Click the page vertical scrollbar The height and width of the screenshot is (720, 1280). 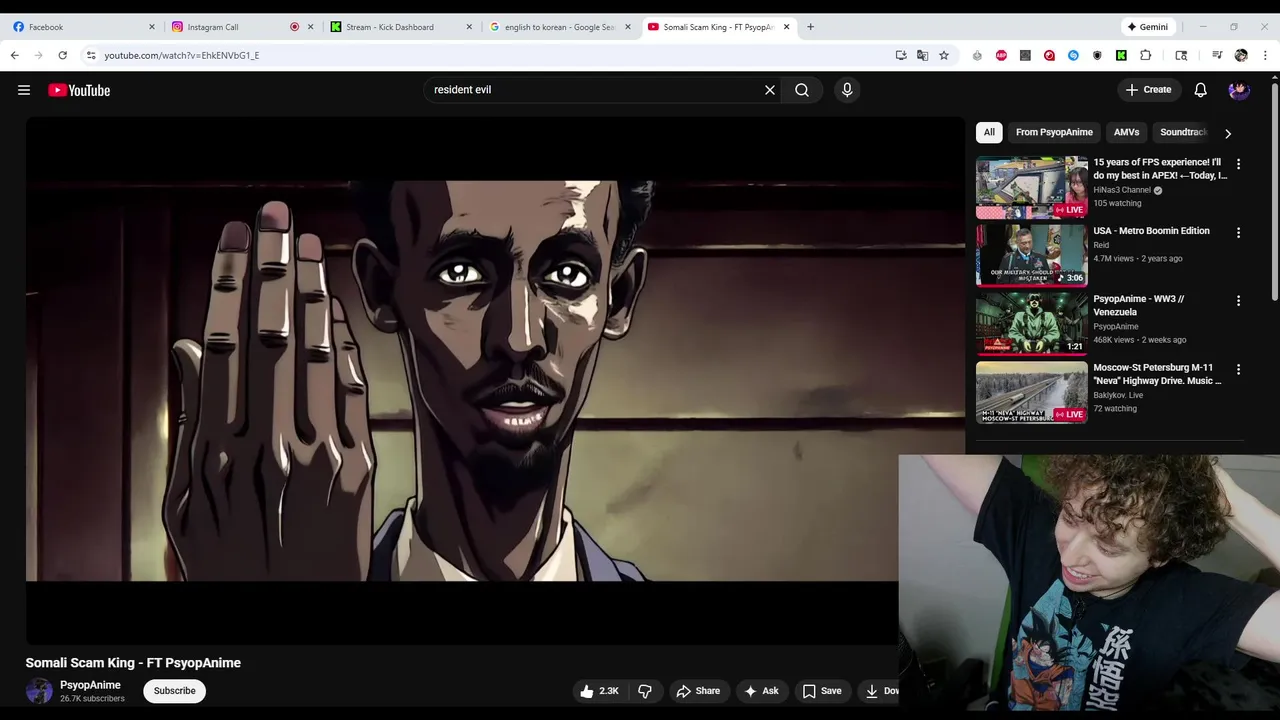pos(1275,190)
